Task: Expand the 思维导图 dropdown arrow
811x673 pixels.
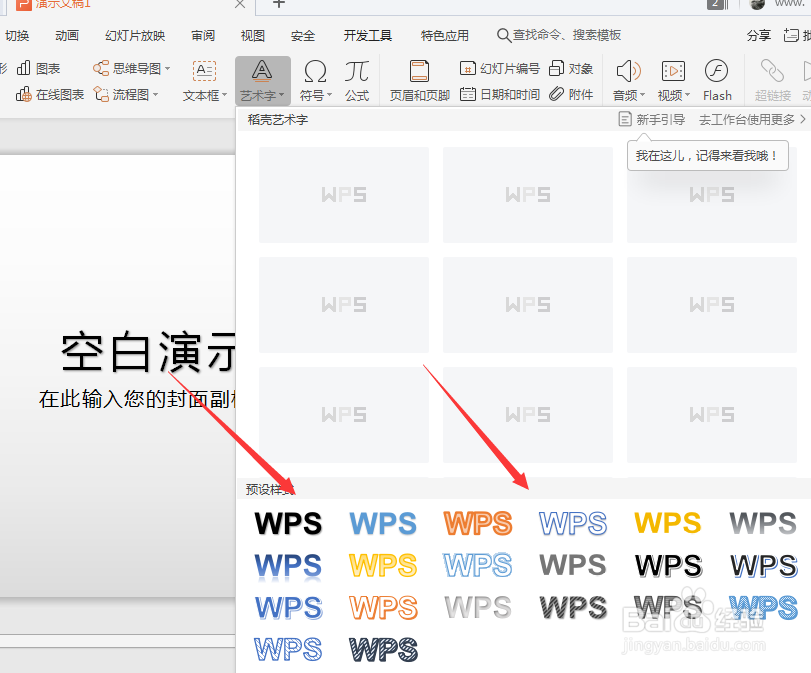Action: pyautogui.click(x=168, y=68)
